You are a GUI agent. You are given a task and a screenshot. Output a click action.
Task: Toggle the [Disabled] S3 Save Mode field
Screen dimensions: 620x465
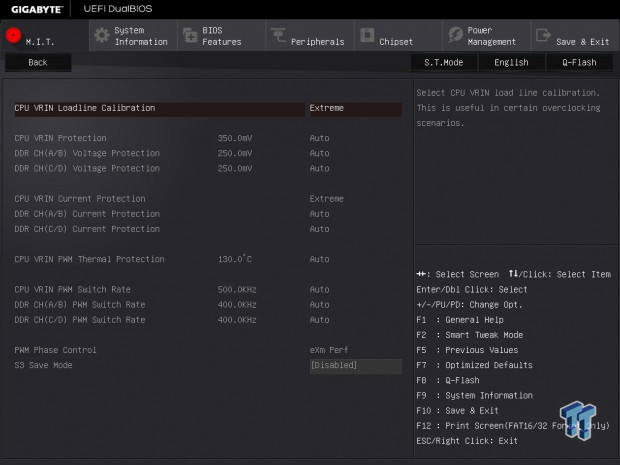click(356, 366)
